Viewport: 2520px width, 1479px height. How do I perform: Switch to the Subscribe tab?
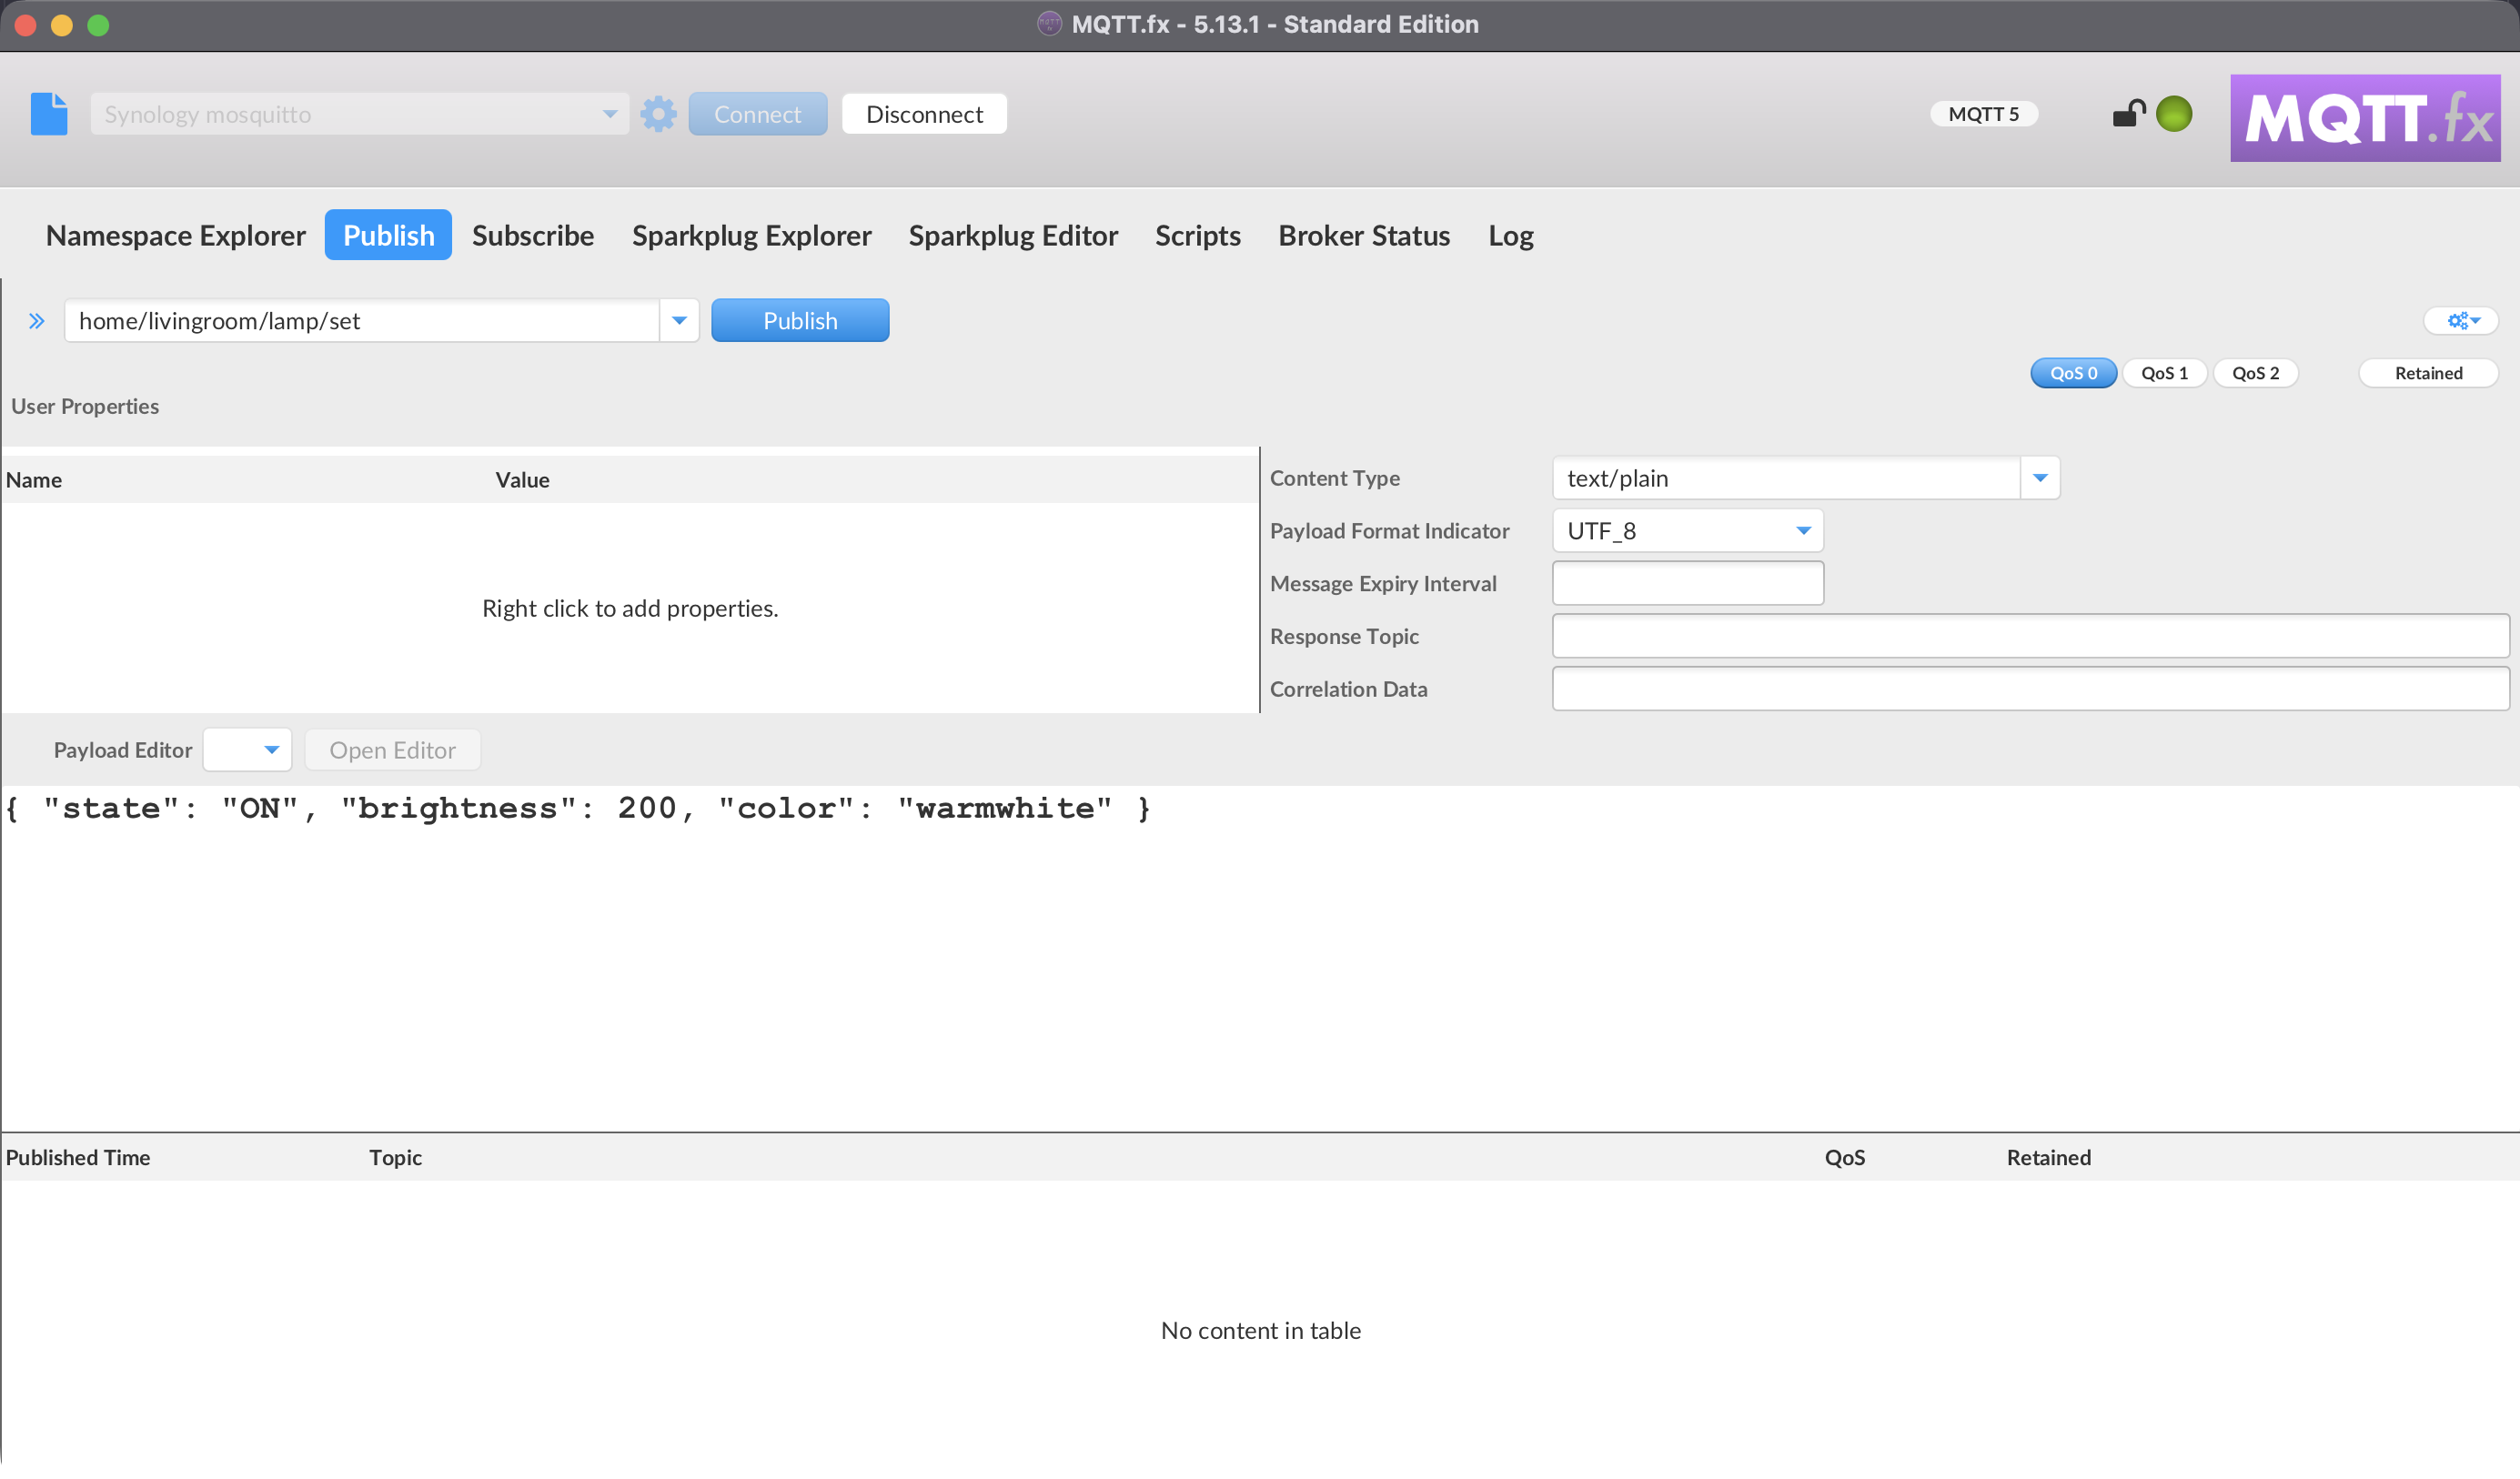533,236
